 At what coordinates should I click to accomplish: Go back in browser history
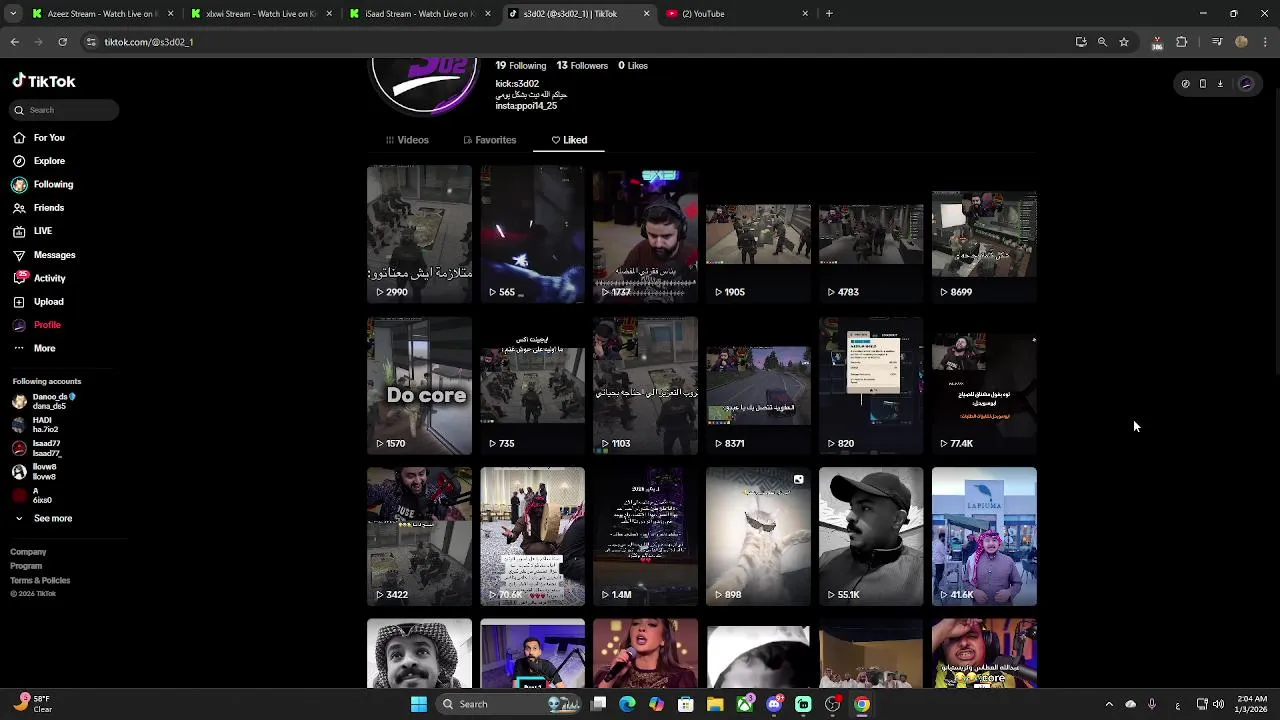click(x=15, y=42)
